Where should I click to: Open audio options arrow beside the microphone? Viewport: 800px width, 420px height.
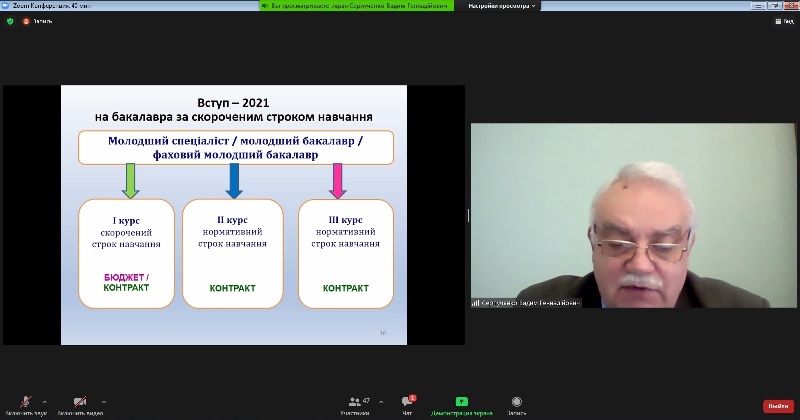click(45, 402)
